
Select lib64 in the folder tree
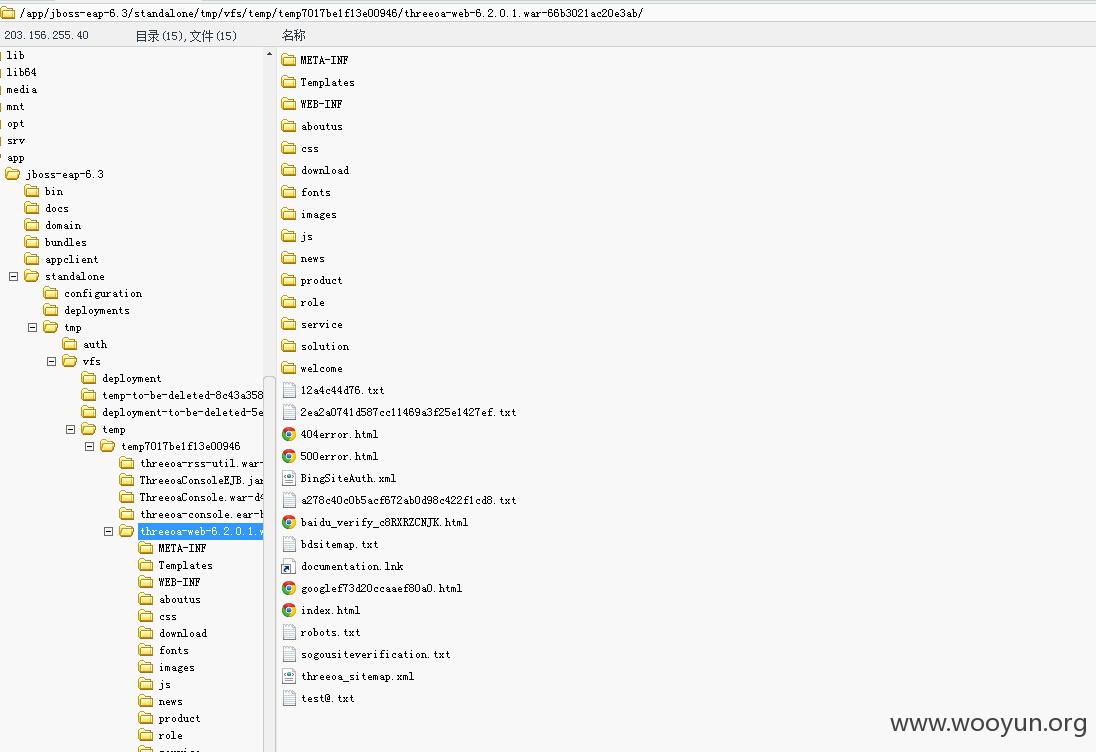[x=21, y=72]
